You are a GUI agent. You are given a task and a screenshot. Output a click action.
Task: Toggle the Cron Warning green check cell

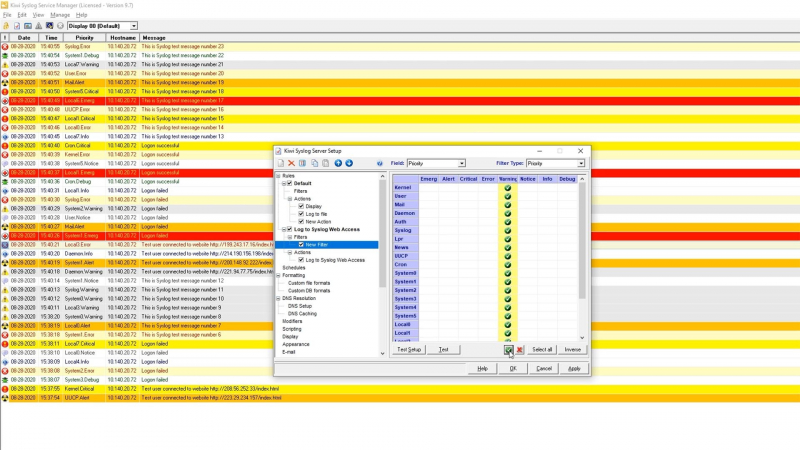[508, 264]
